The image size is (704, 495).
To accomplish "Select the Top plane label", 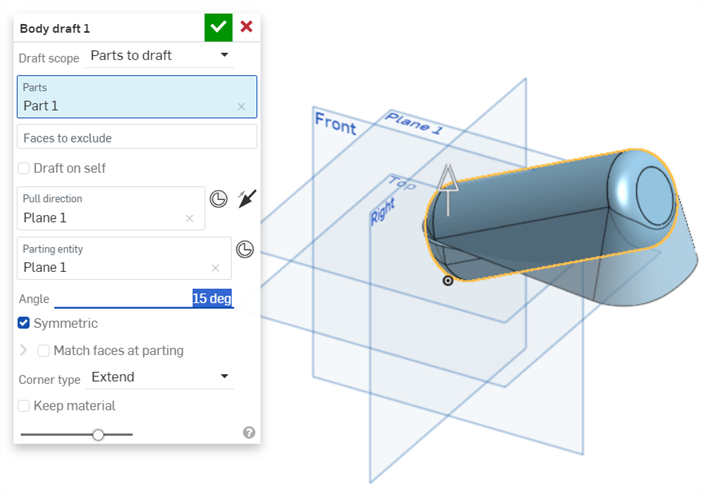I will 402,182.
